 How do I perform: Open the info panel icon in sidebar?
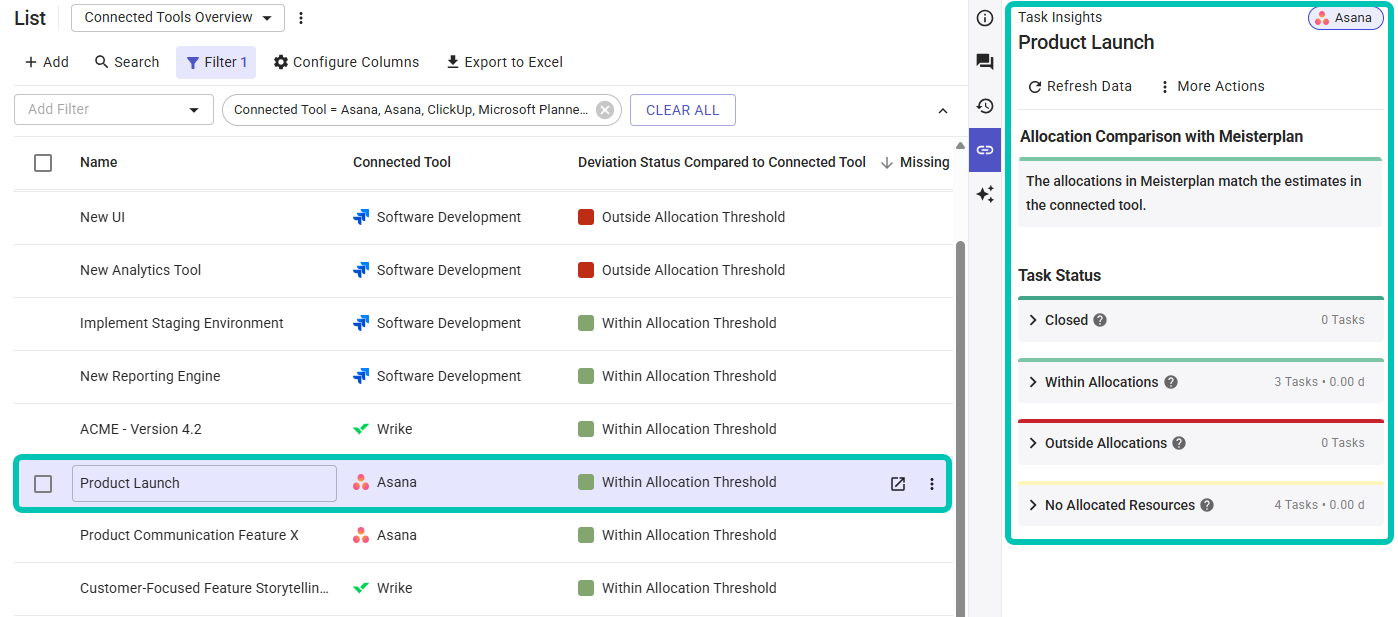tap(985, 18)
